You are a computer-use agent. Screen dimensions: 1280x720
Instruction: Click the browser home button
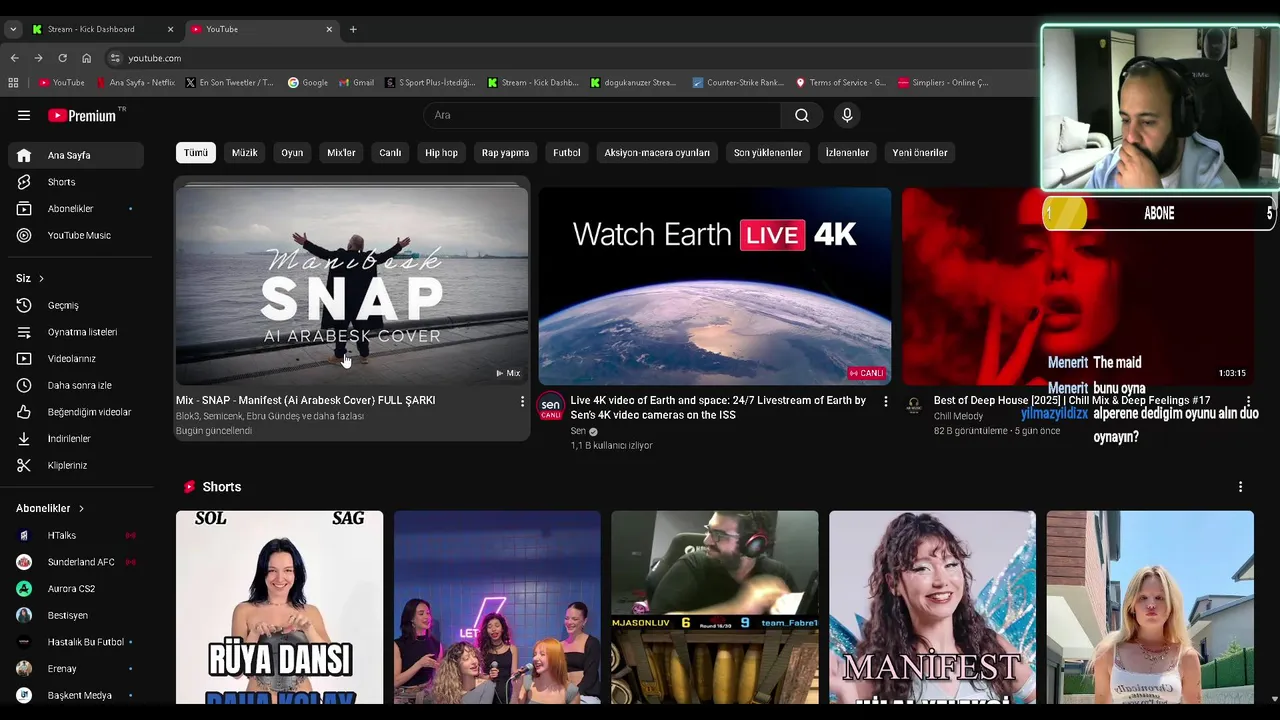coord(86,58)
